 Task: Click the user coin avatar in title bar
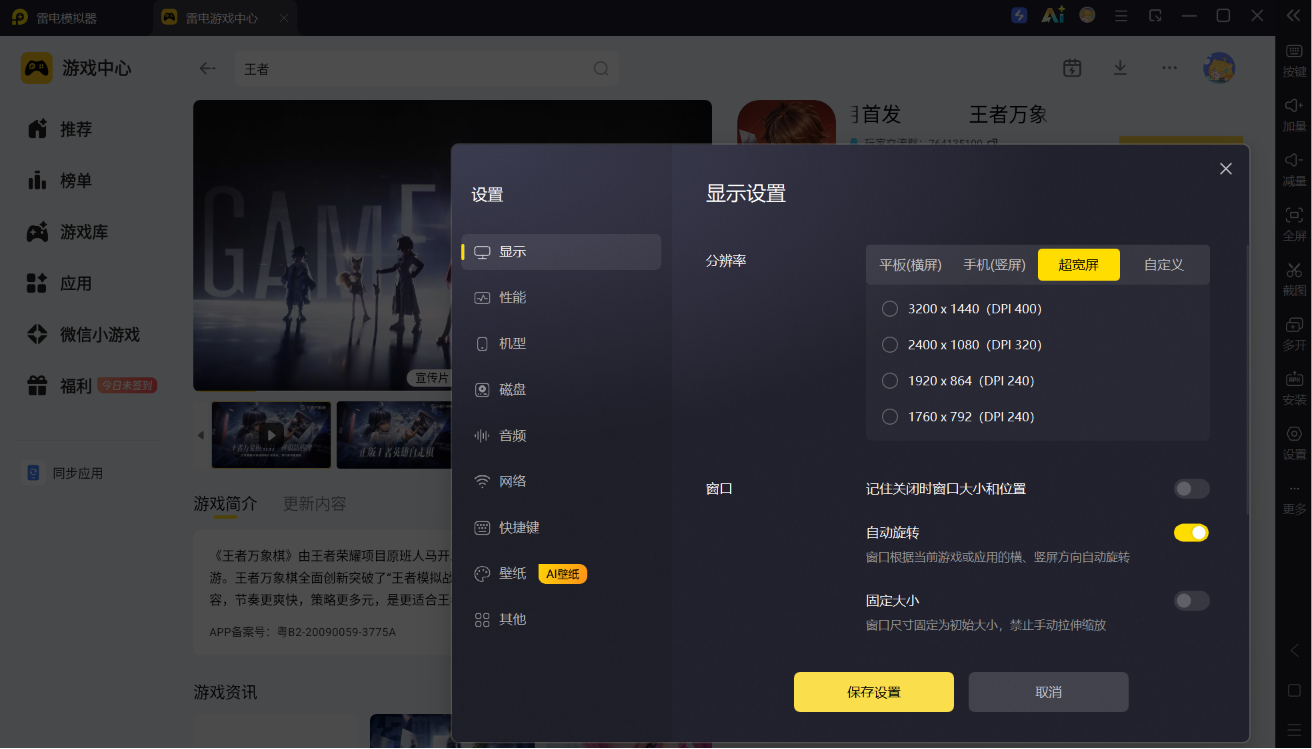(x=1087, y=16)
